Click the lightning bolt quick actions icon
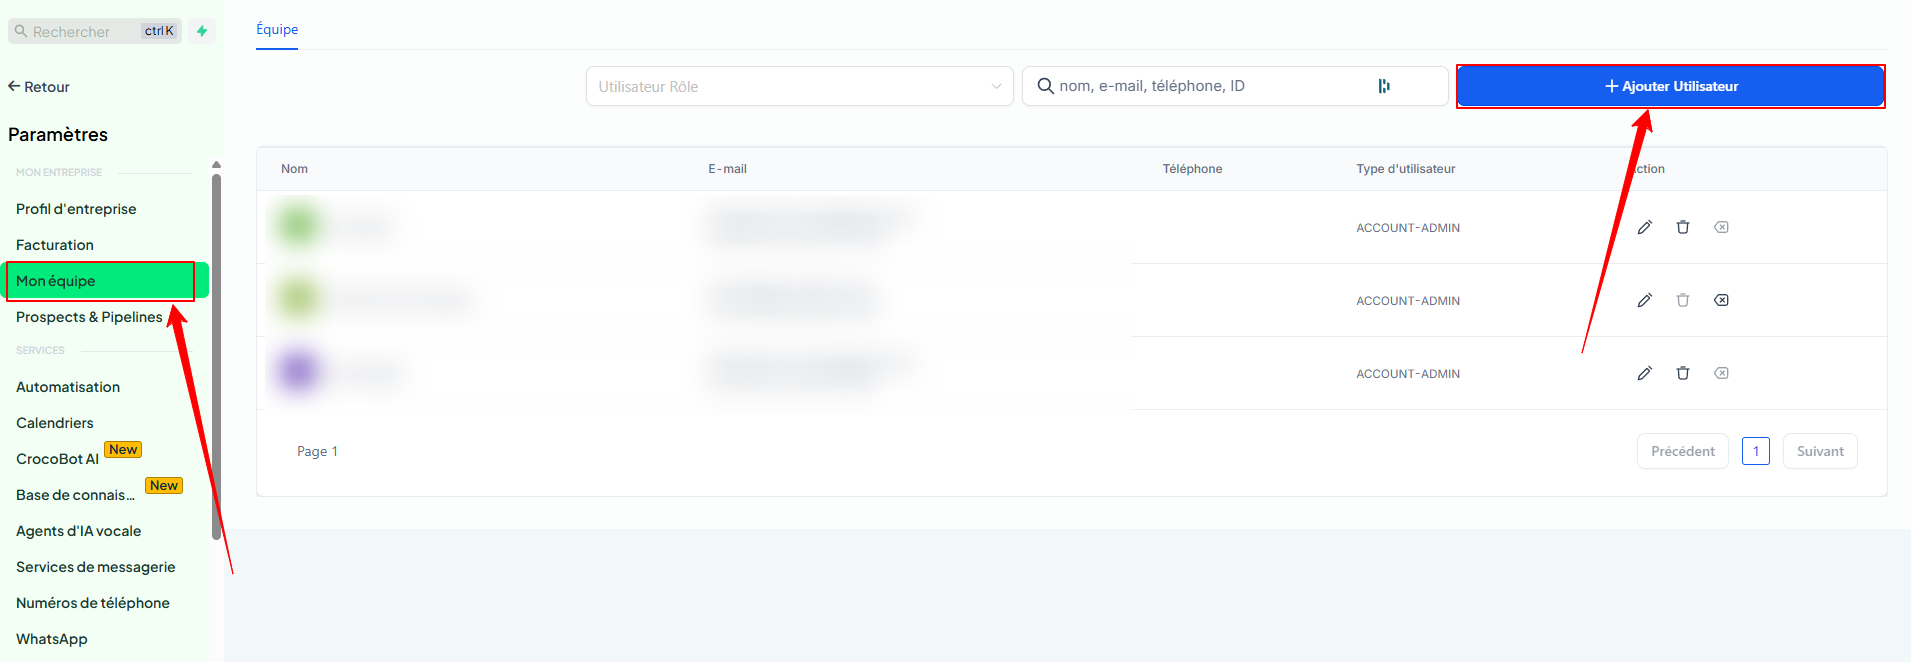The width and height of the screenshot is (1911, 662). click(202, 31)
